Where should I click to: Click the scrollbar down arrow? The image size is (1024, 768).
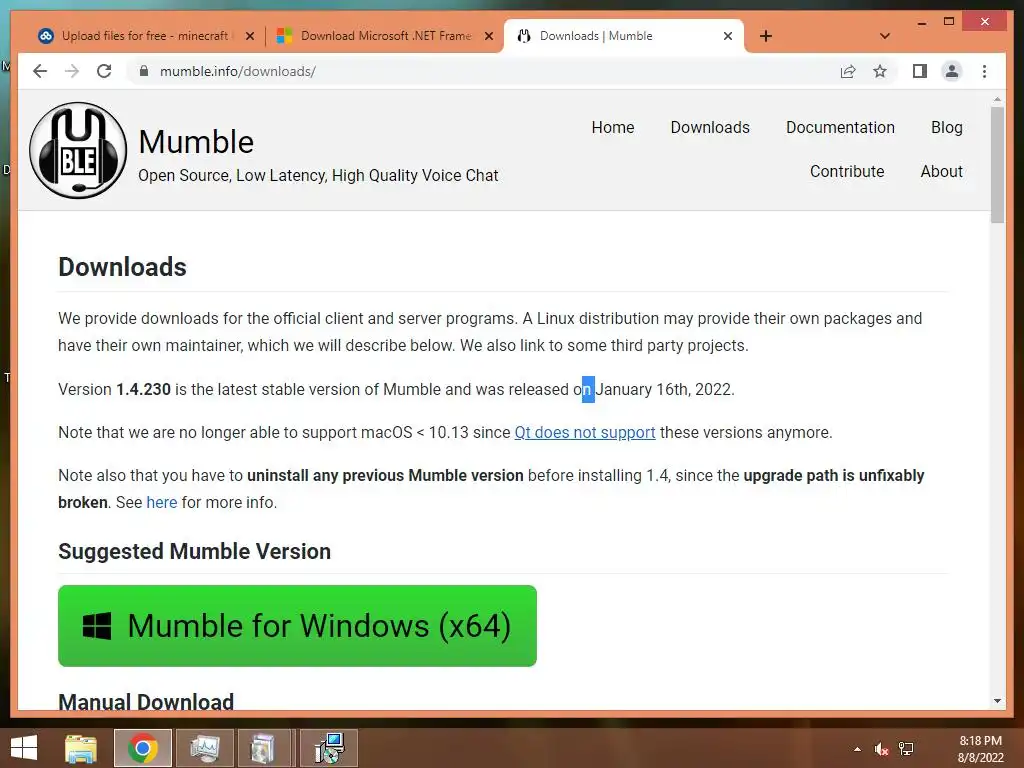point(997,701)
